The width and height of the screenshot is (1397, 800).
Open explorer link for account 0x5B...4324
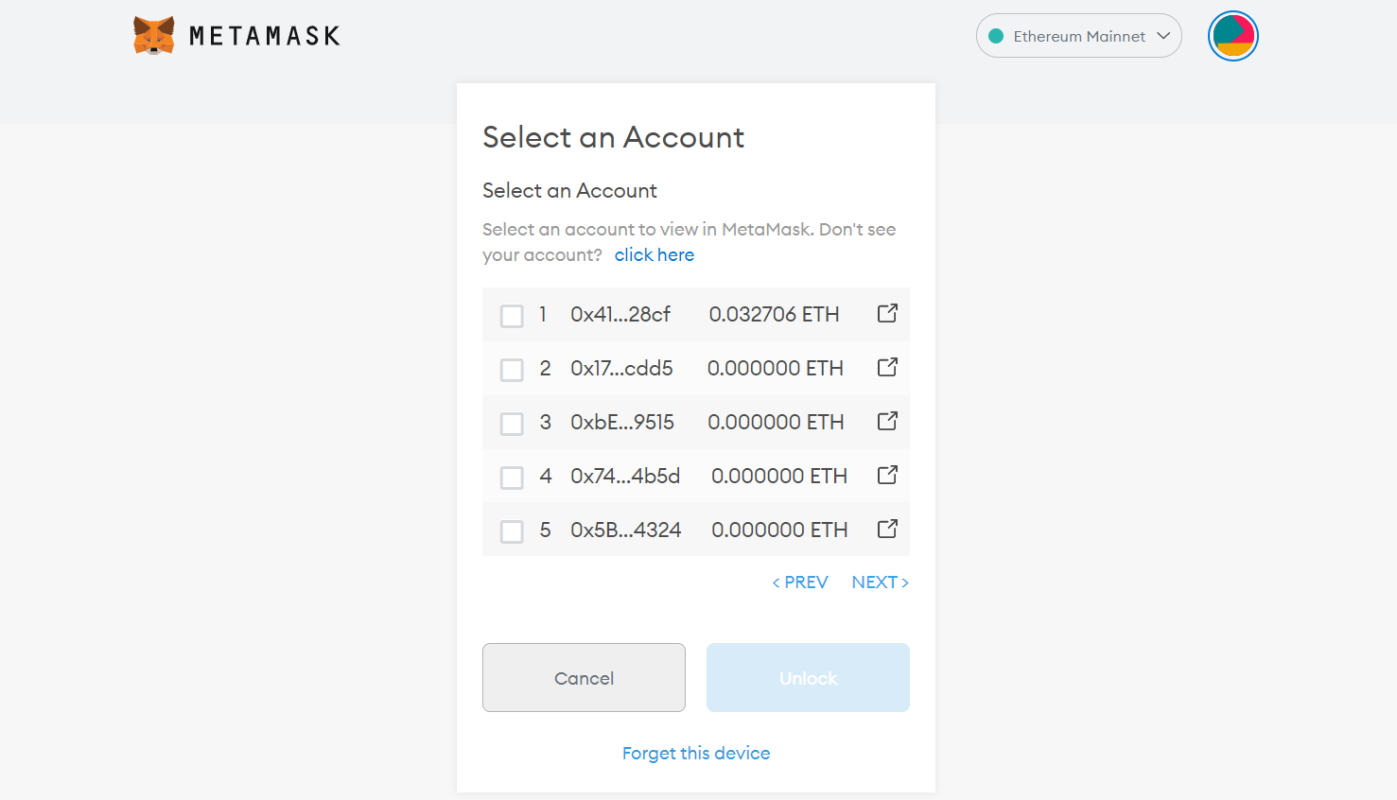pos(887,530)
